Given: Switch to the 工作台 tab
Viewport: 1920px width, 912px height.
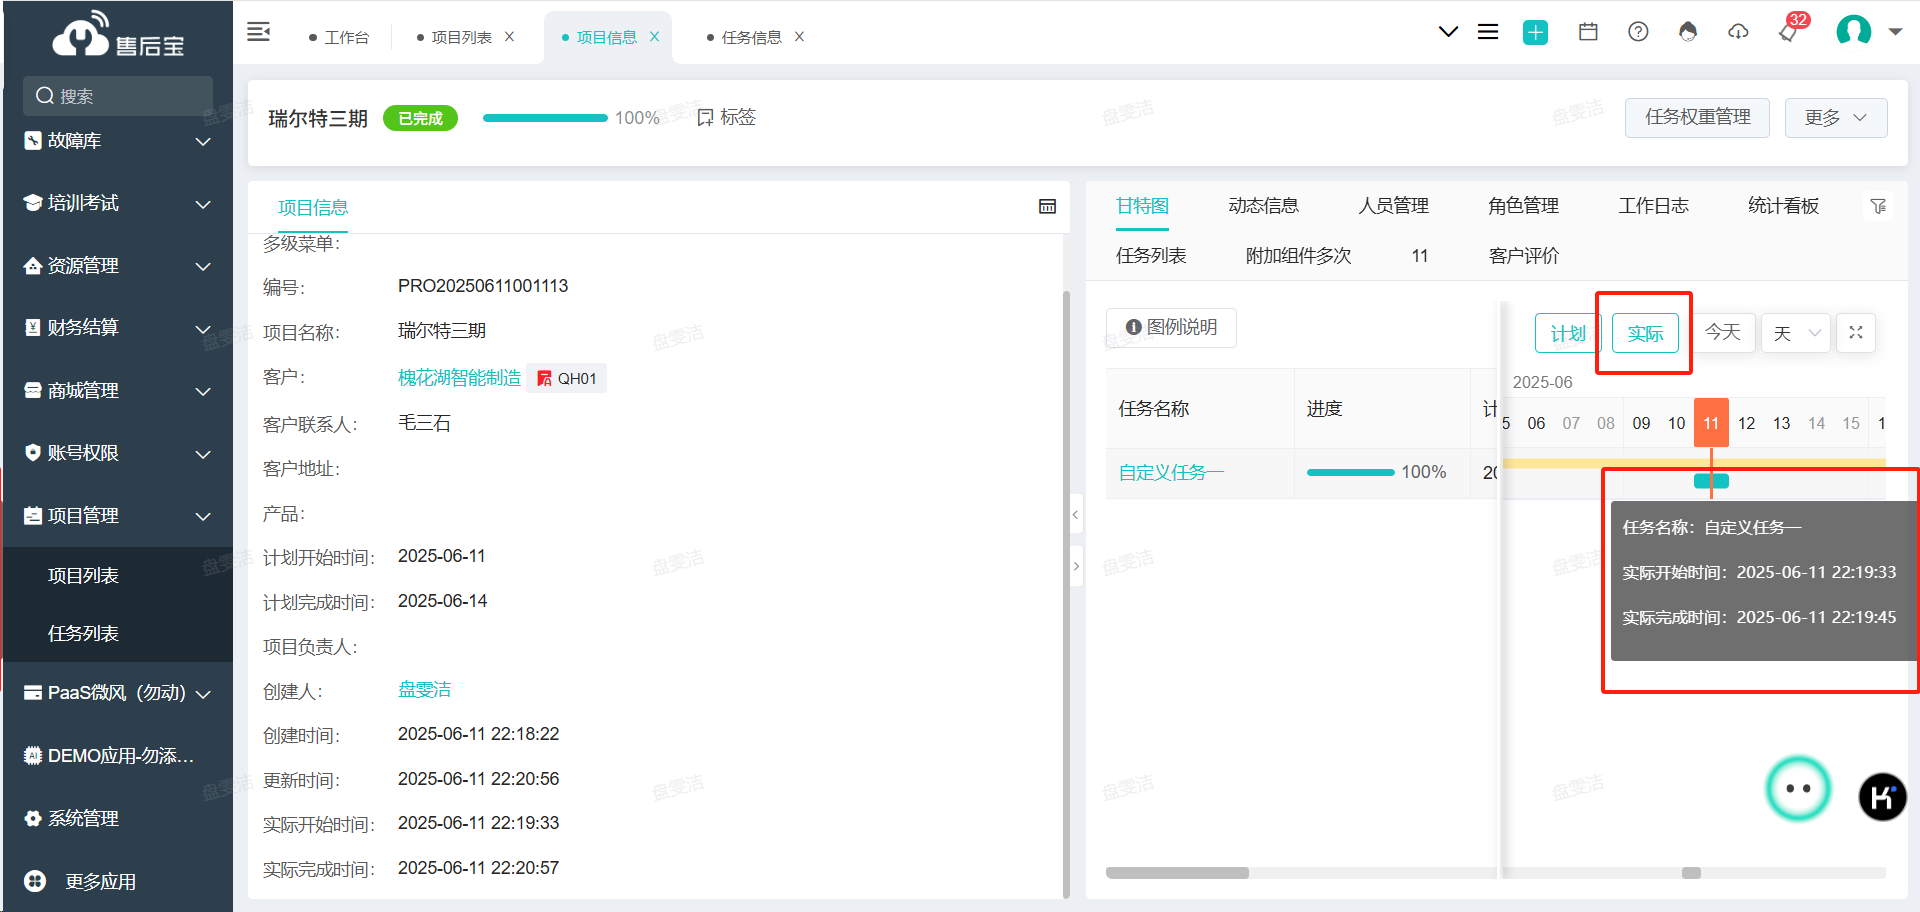Looking at the screenshot, I should pos(339,37).
